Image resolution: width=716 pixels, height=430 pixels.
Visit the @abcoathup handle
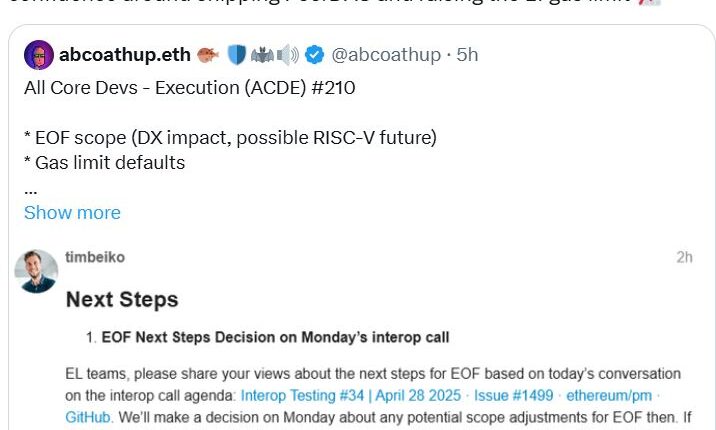(x=386, y=55)
